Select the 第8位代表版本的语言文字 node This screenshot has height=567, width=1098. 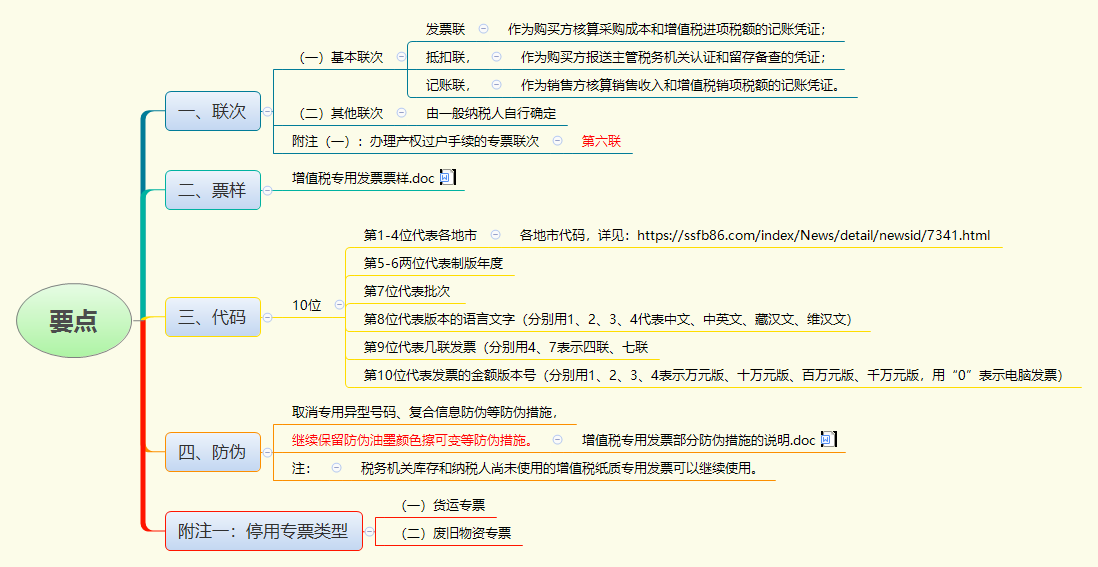click(x=608, y=319)
